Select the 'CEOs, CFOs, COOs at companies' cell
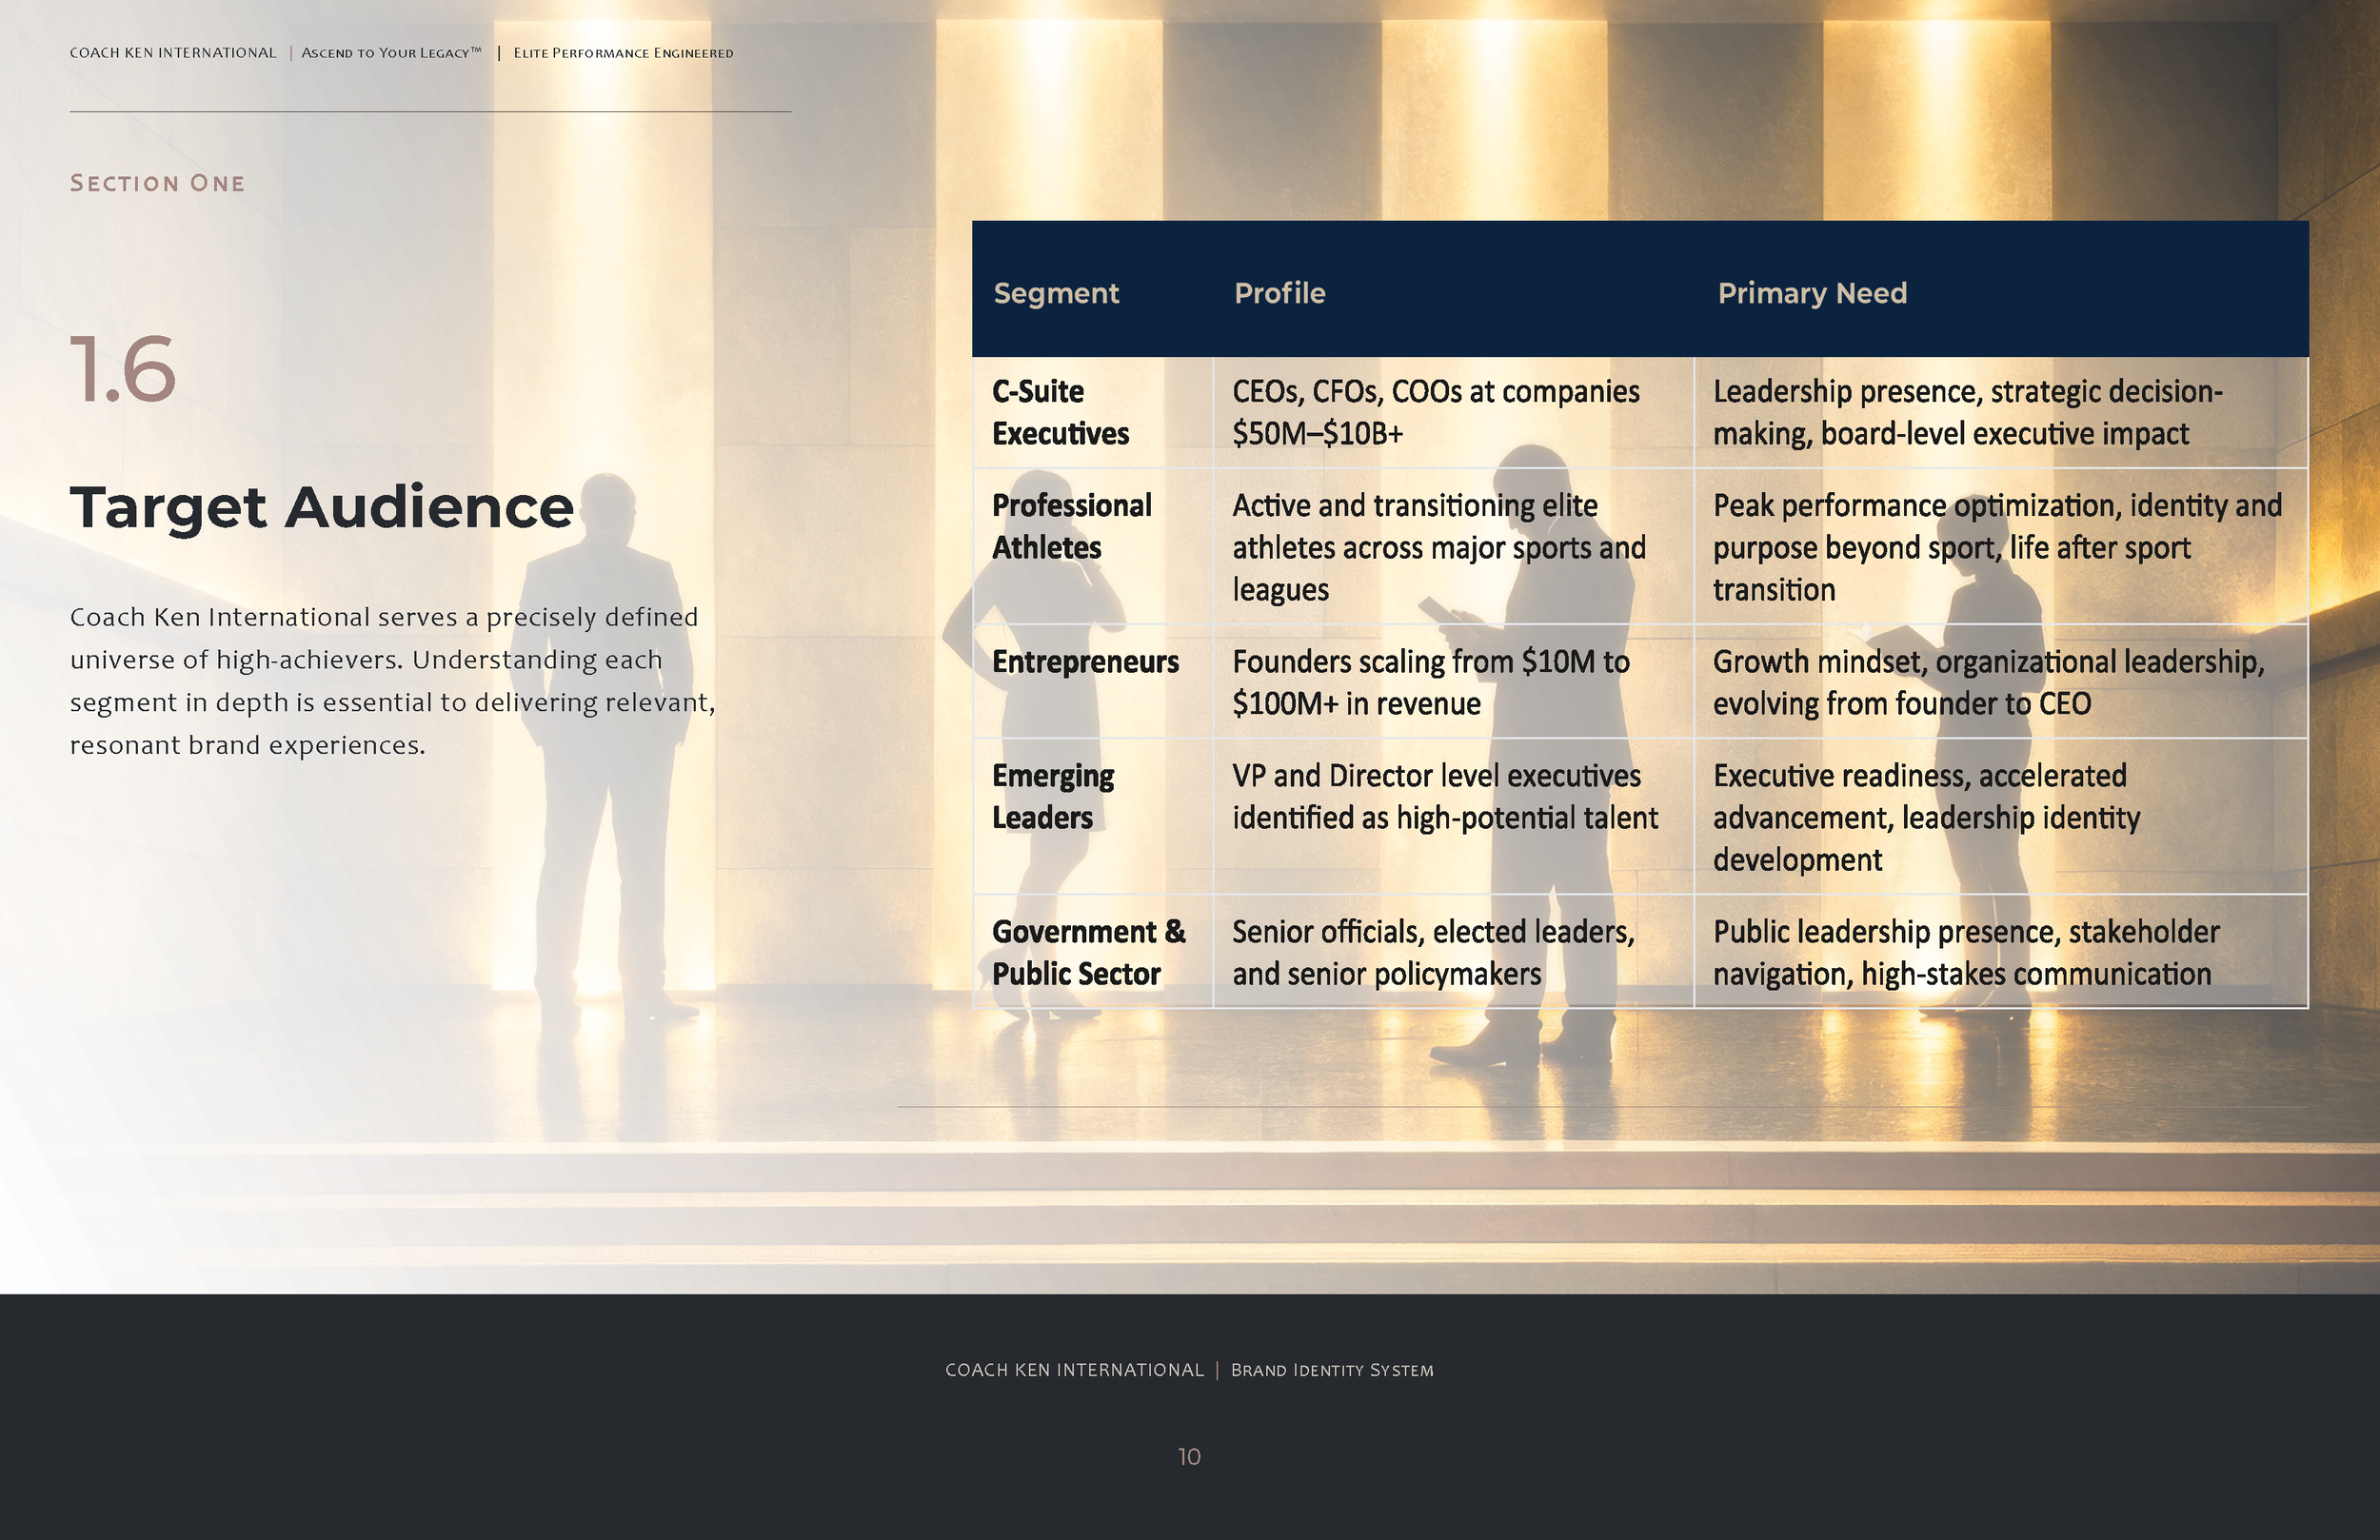Image resolution: width=2380 pixels, height=1540 pixels. pyautogui.click(x=1454, y=412)
